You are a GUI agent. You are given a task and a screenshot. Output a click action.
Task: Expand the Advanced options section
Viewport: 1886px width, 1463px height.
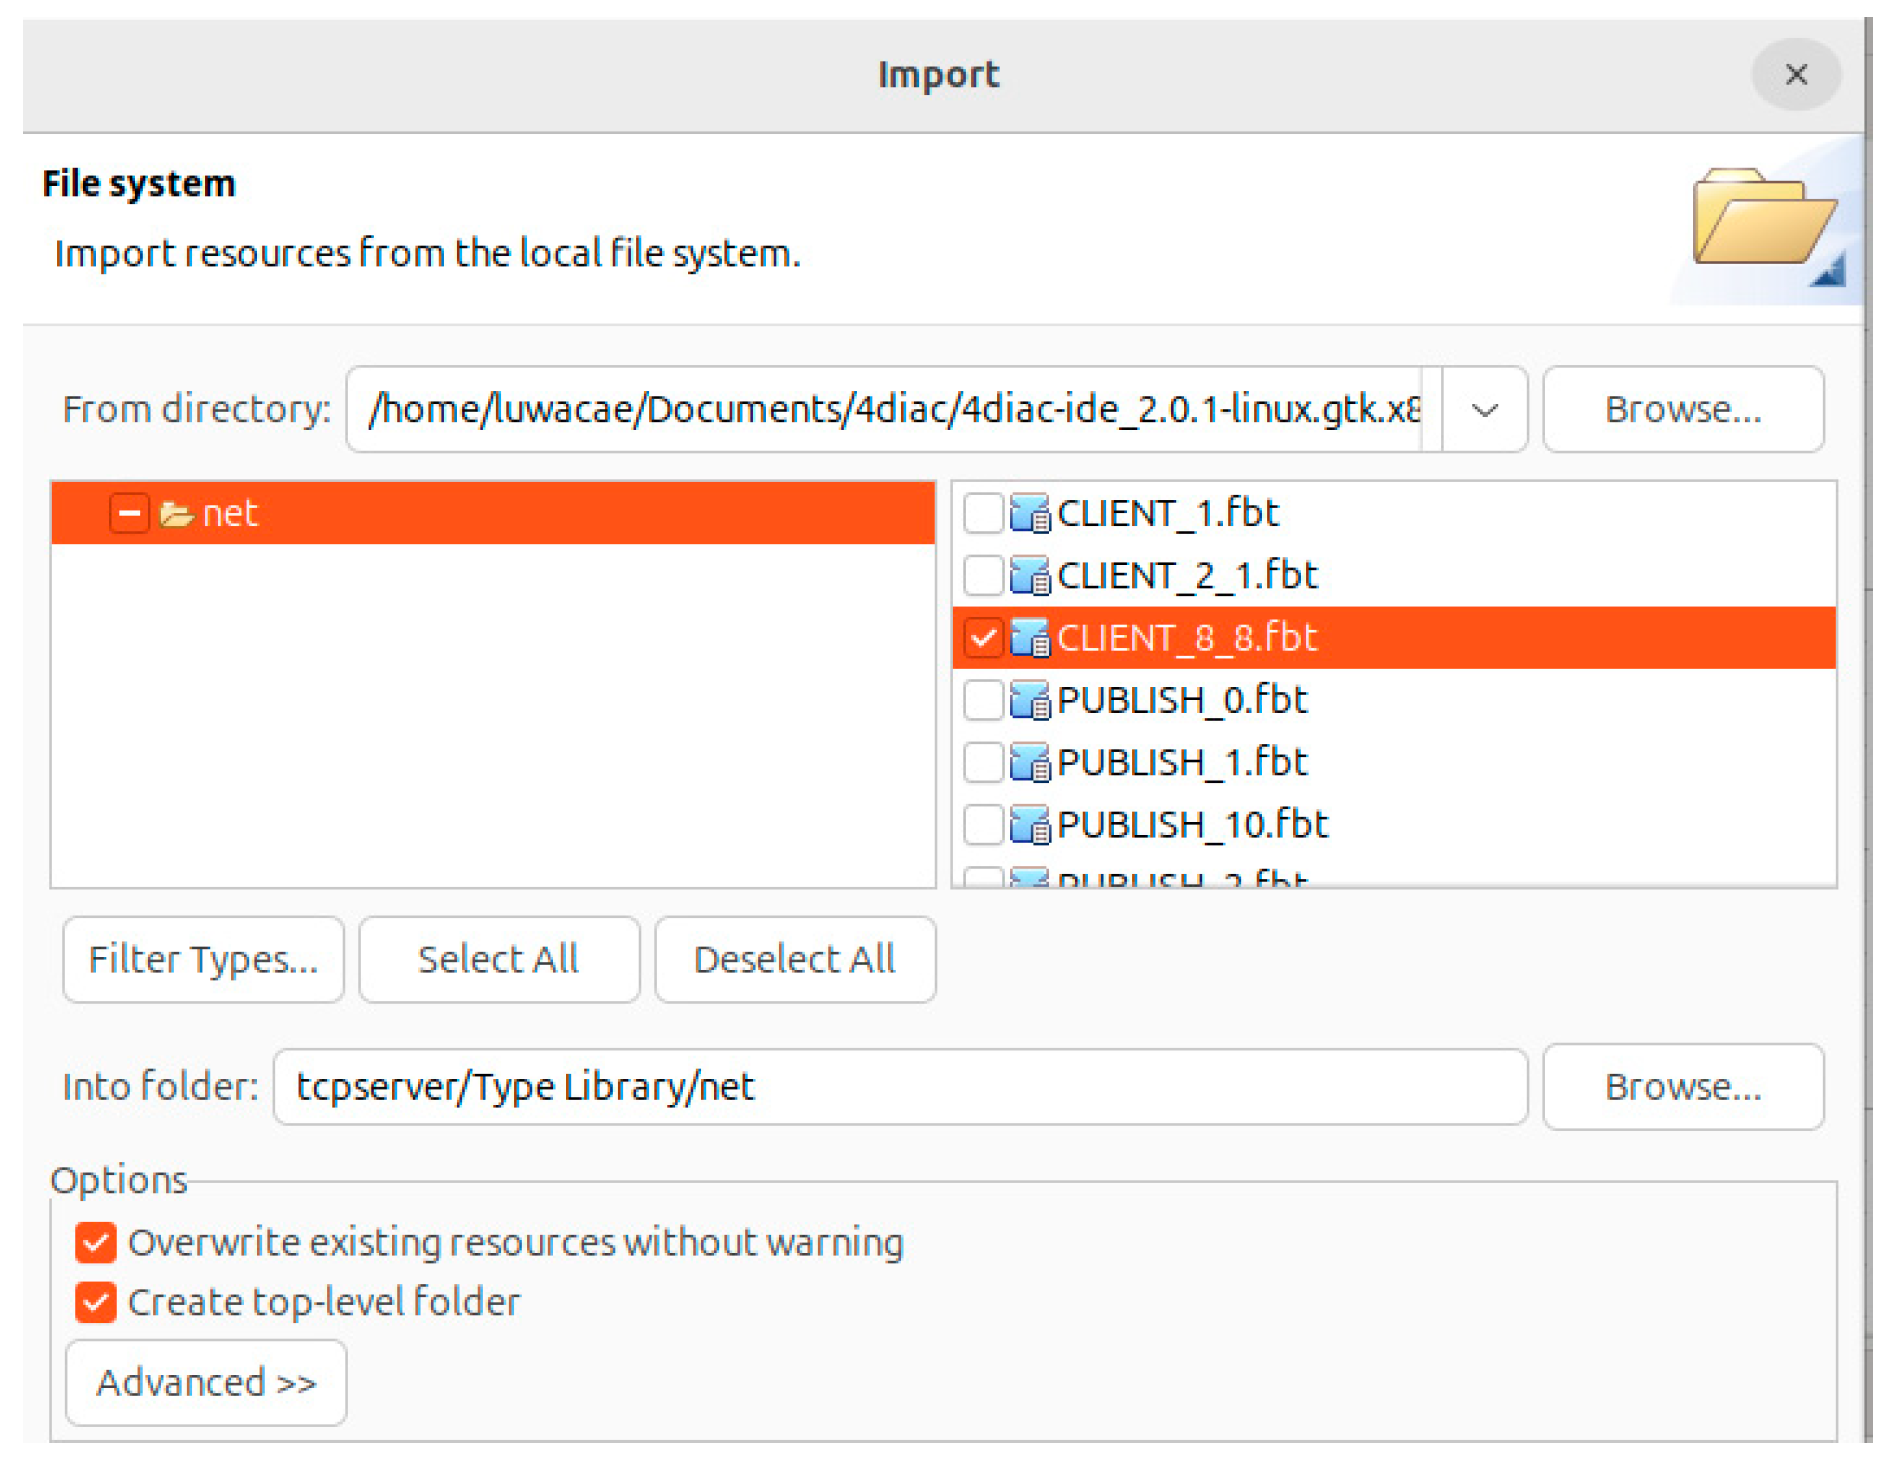click(206, 1382)
